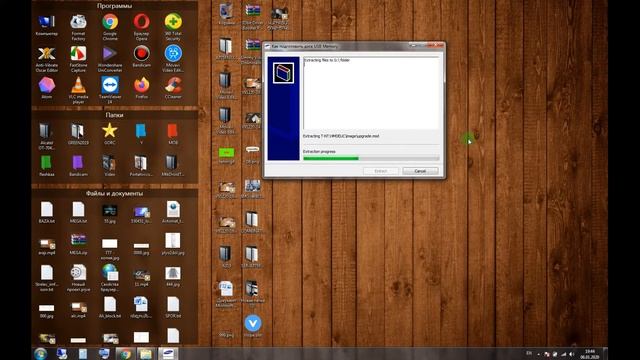Open Google Chrome desktop shortcut
Screen dimensions: 640x360
[x=110, y=27]
